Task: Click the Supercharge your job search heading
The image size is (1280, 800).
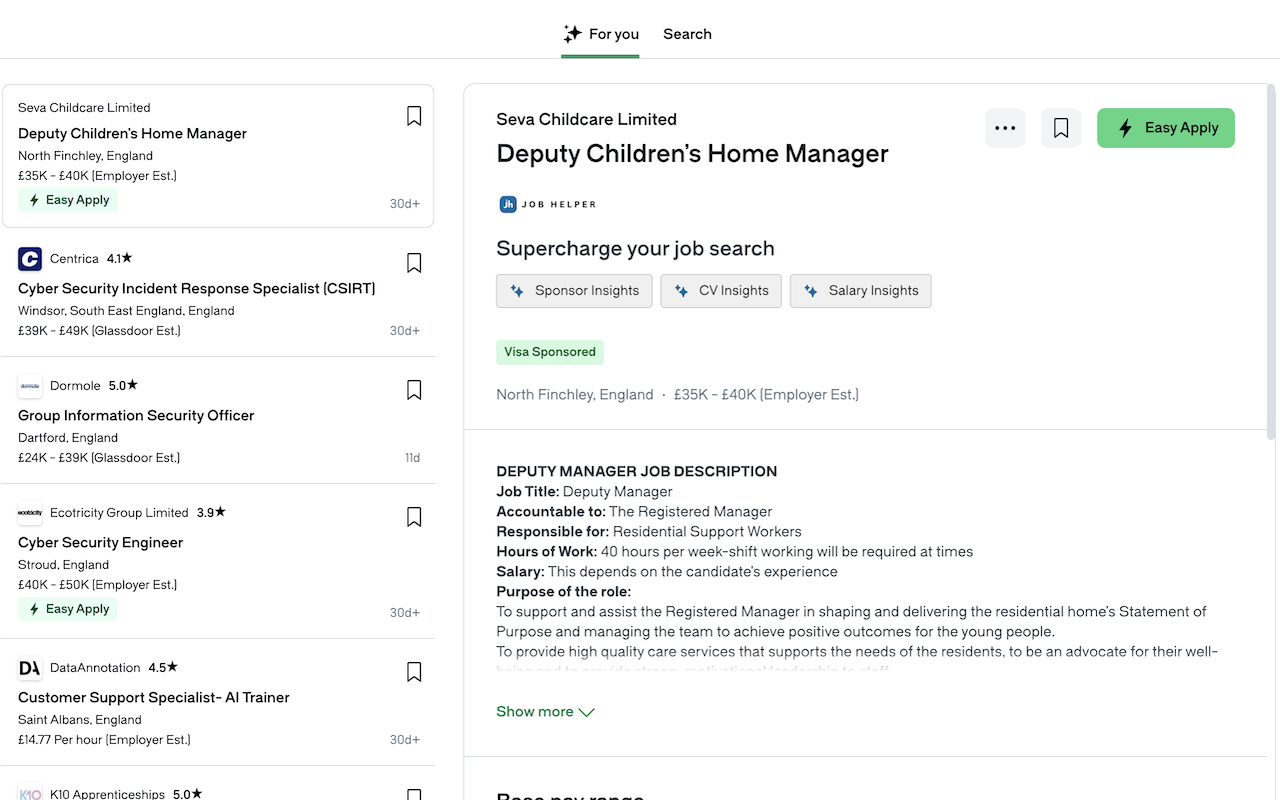Action: 635,249
